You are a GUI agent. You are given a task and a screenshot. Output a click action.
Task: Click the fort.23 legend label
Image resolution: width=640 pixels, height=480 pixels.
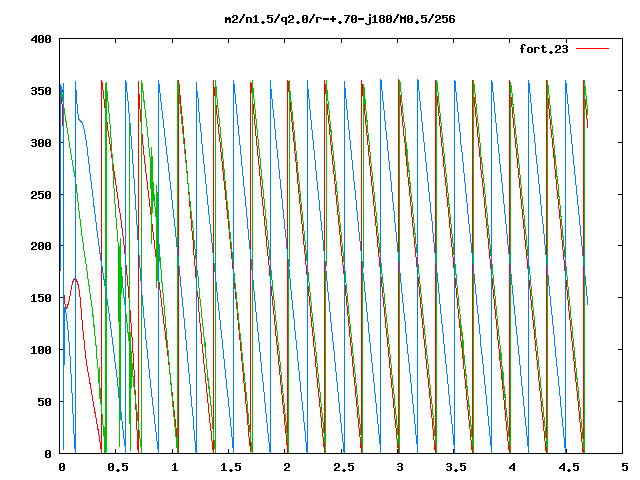click(544, 49)
